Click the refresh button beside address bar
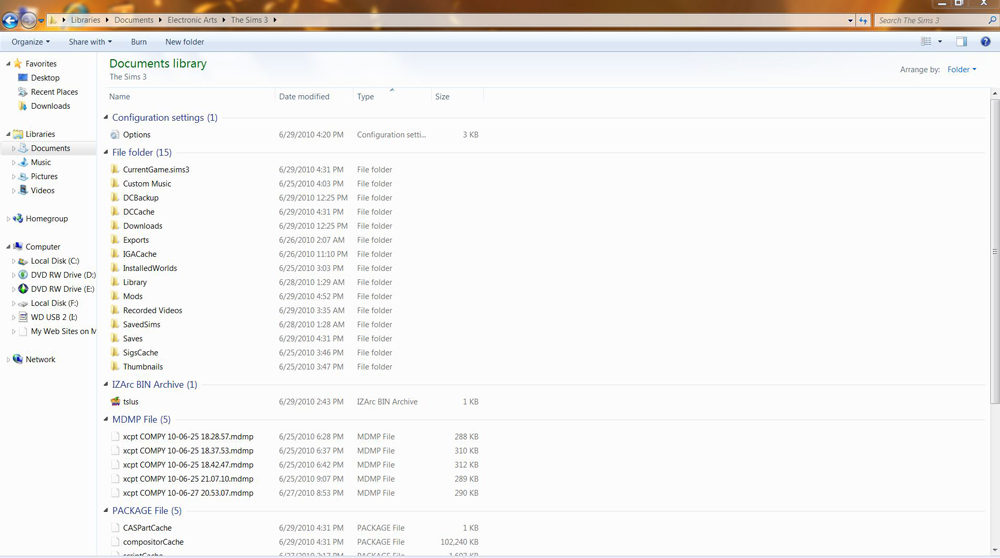The image size is (1000, 558). point(863,20)
